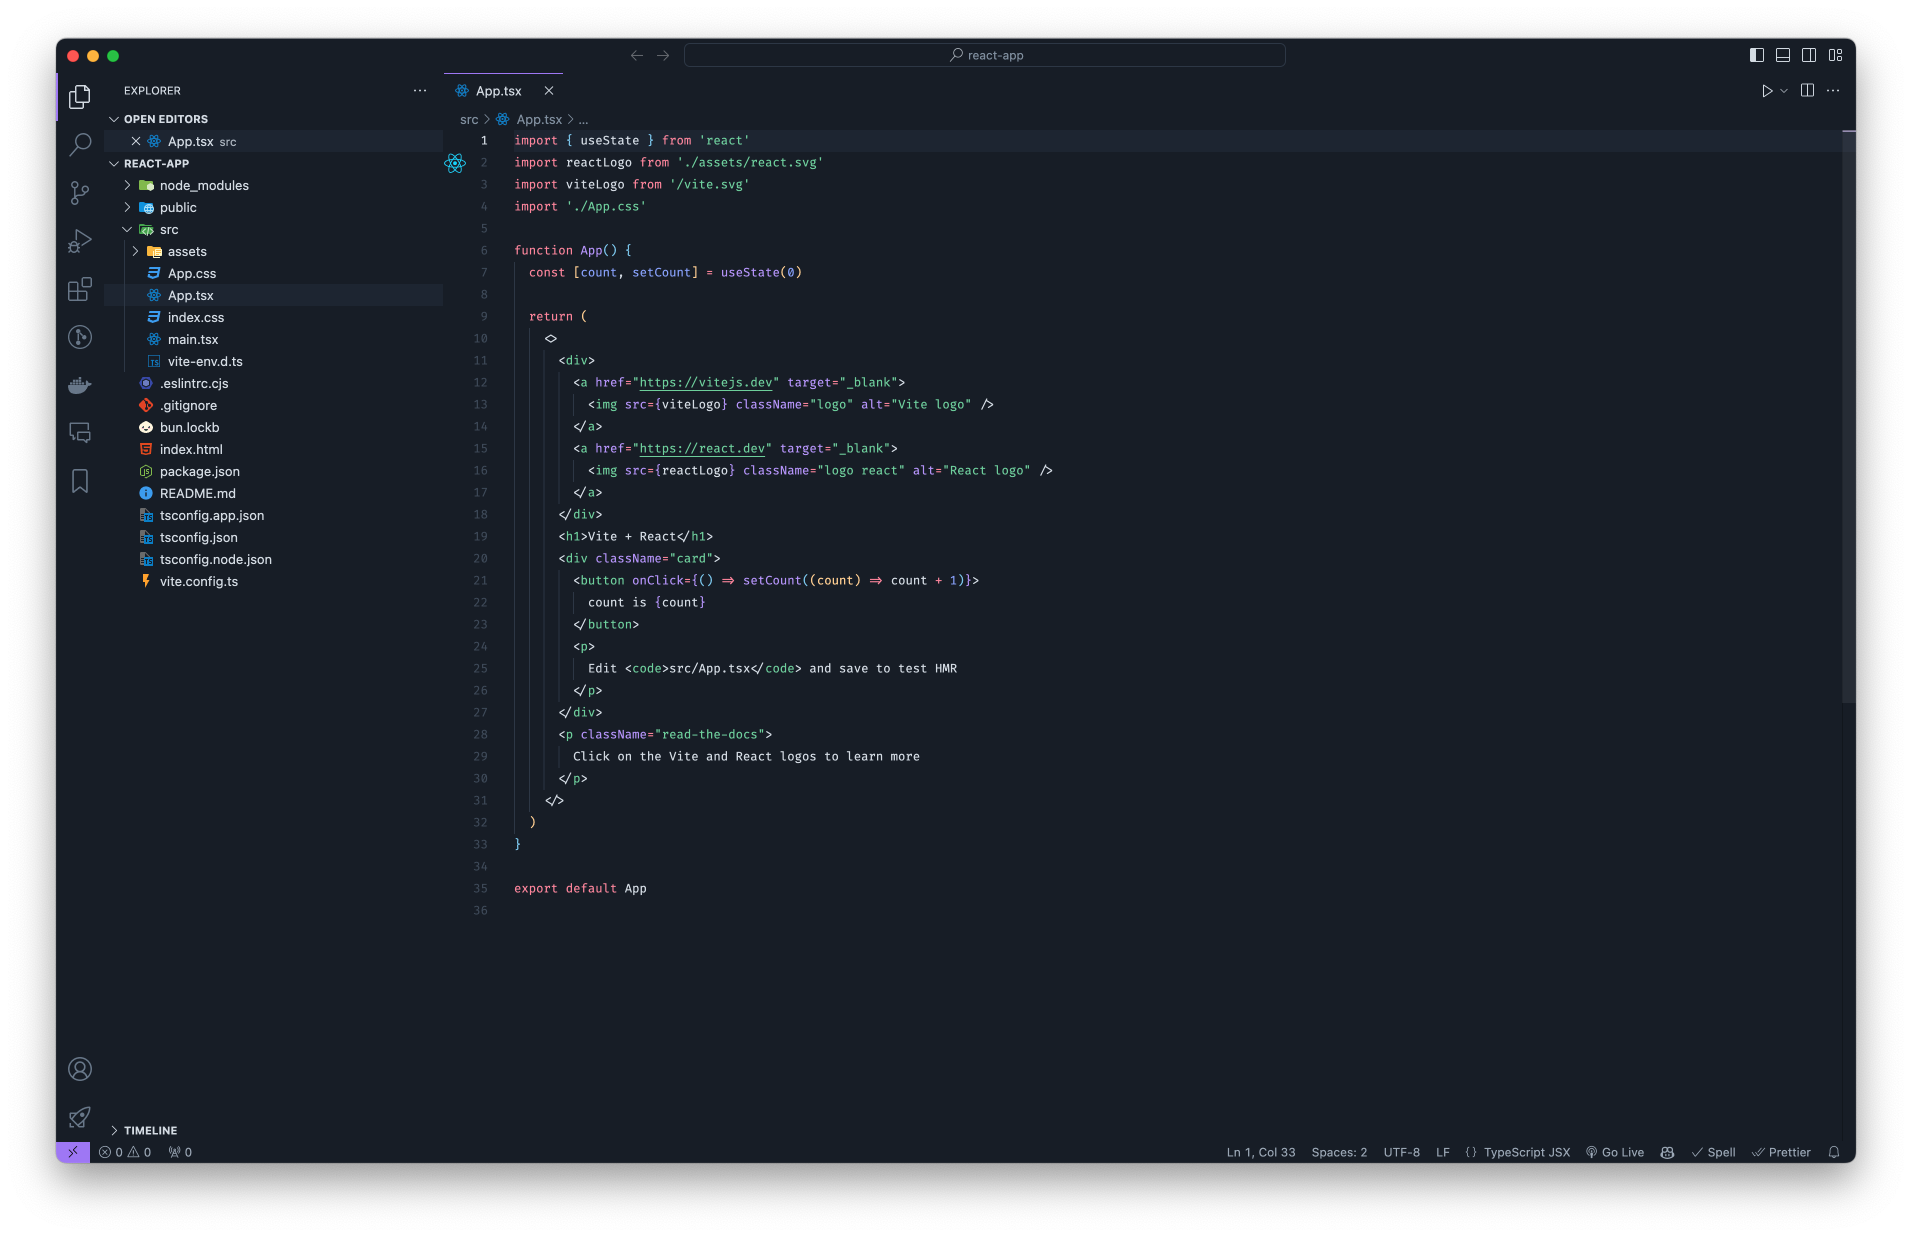Change encoding via UTF-8 status item
This screenshot has width=1912, height=1237.
1401,1152
